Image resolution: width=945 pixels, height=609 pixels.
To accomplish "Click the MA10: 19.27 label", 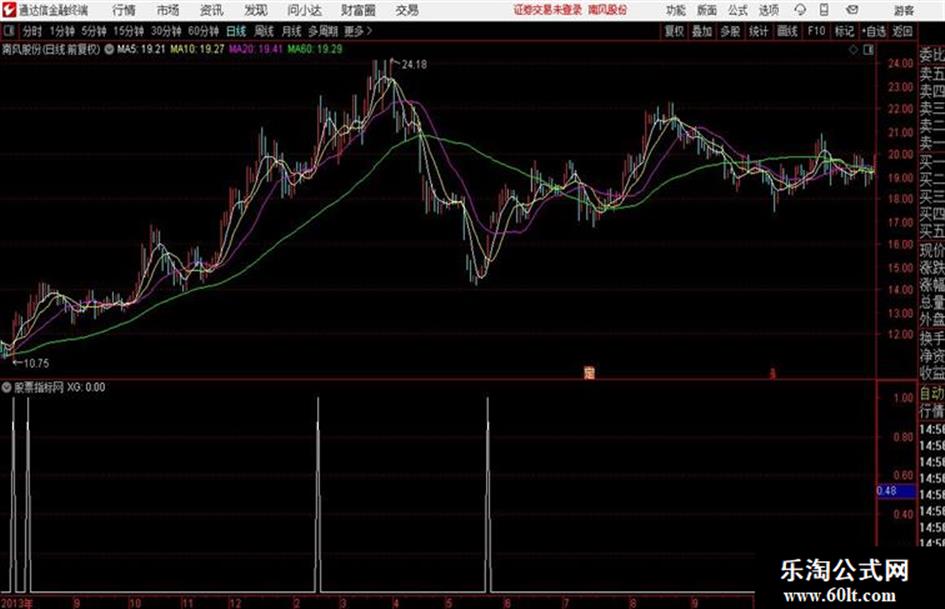I will click(197, 49).
